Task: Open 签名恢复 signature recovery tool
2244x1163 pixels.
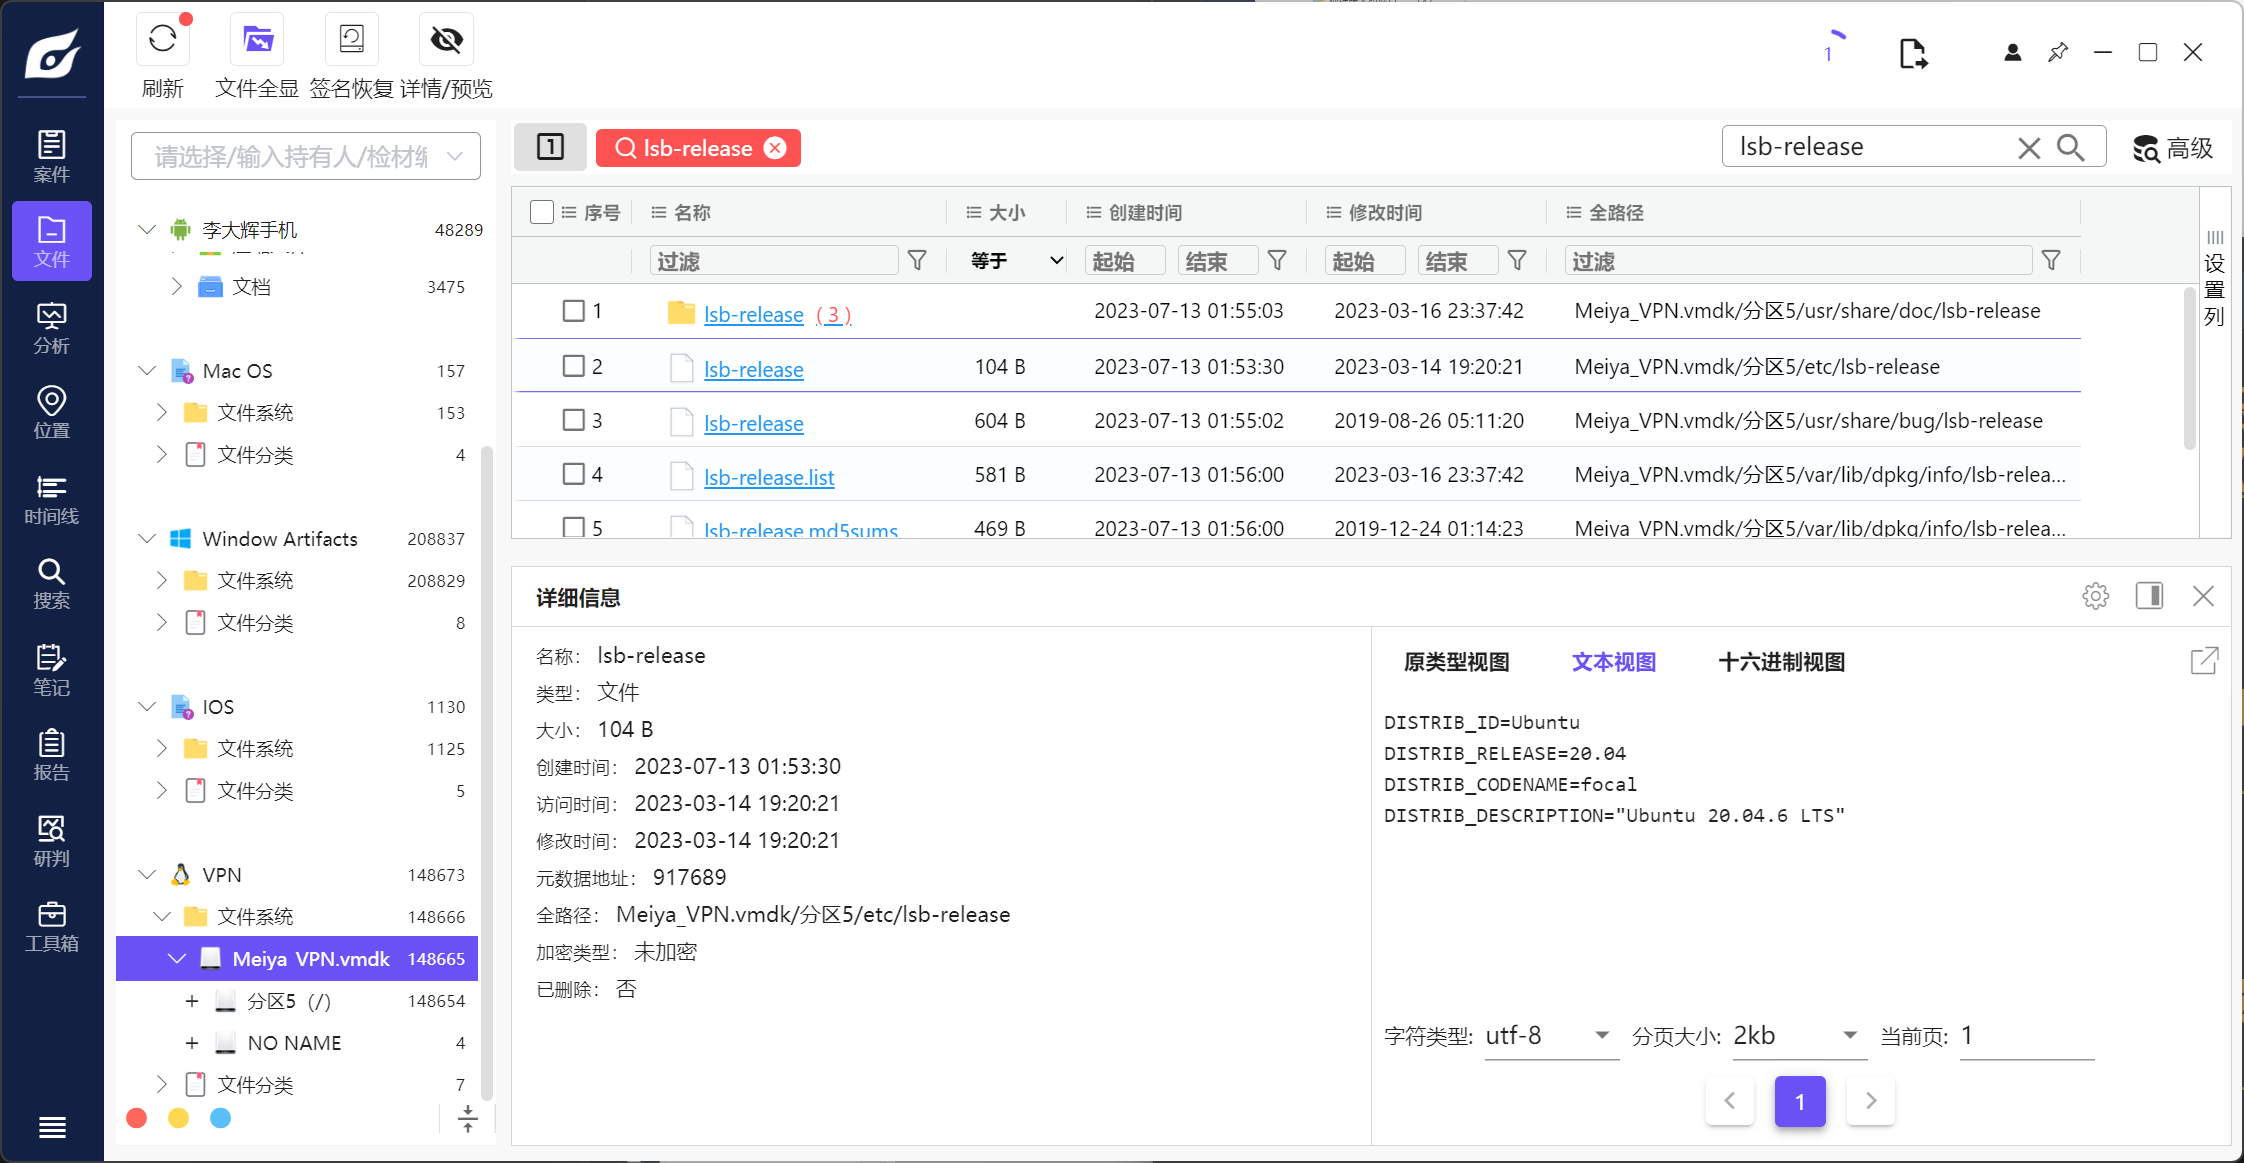Action: (x=351, y=40)
